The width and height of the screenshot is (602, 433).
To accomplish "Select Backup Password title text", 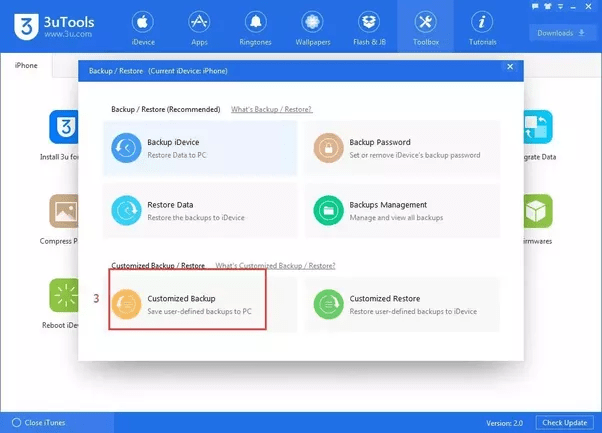I will tap(380, 142).
